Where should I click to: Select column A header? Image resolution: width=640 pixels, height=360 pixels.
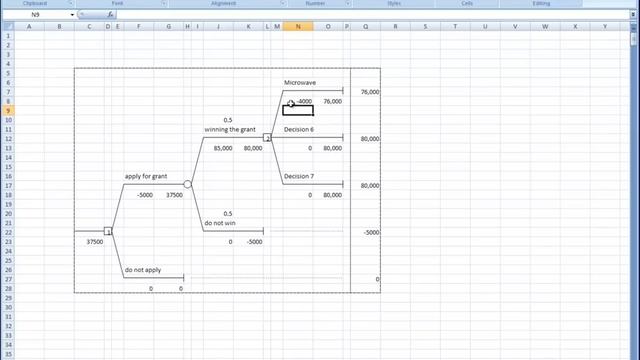pos(29,27)
